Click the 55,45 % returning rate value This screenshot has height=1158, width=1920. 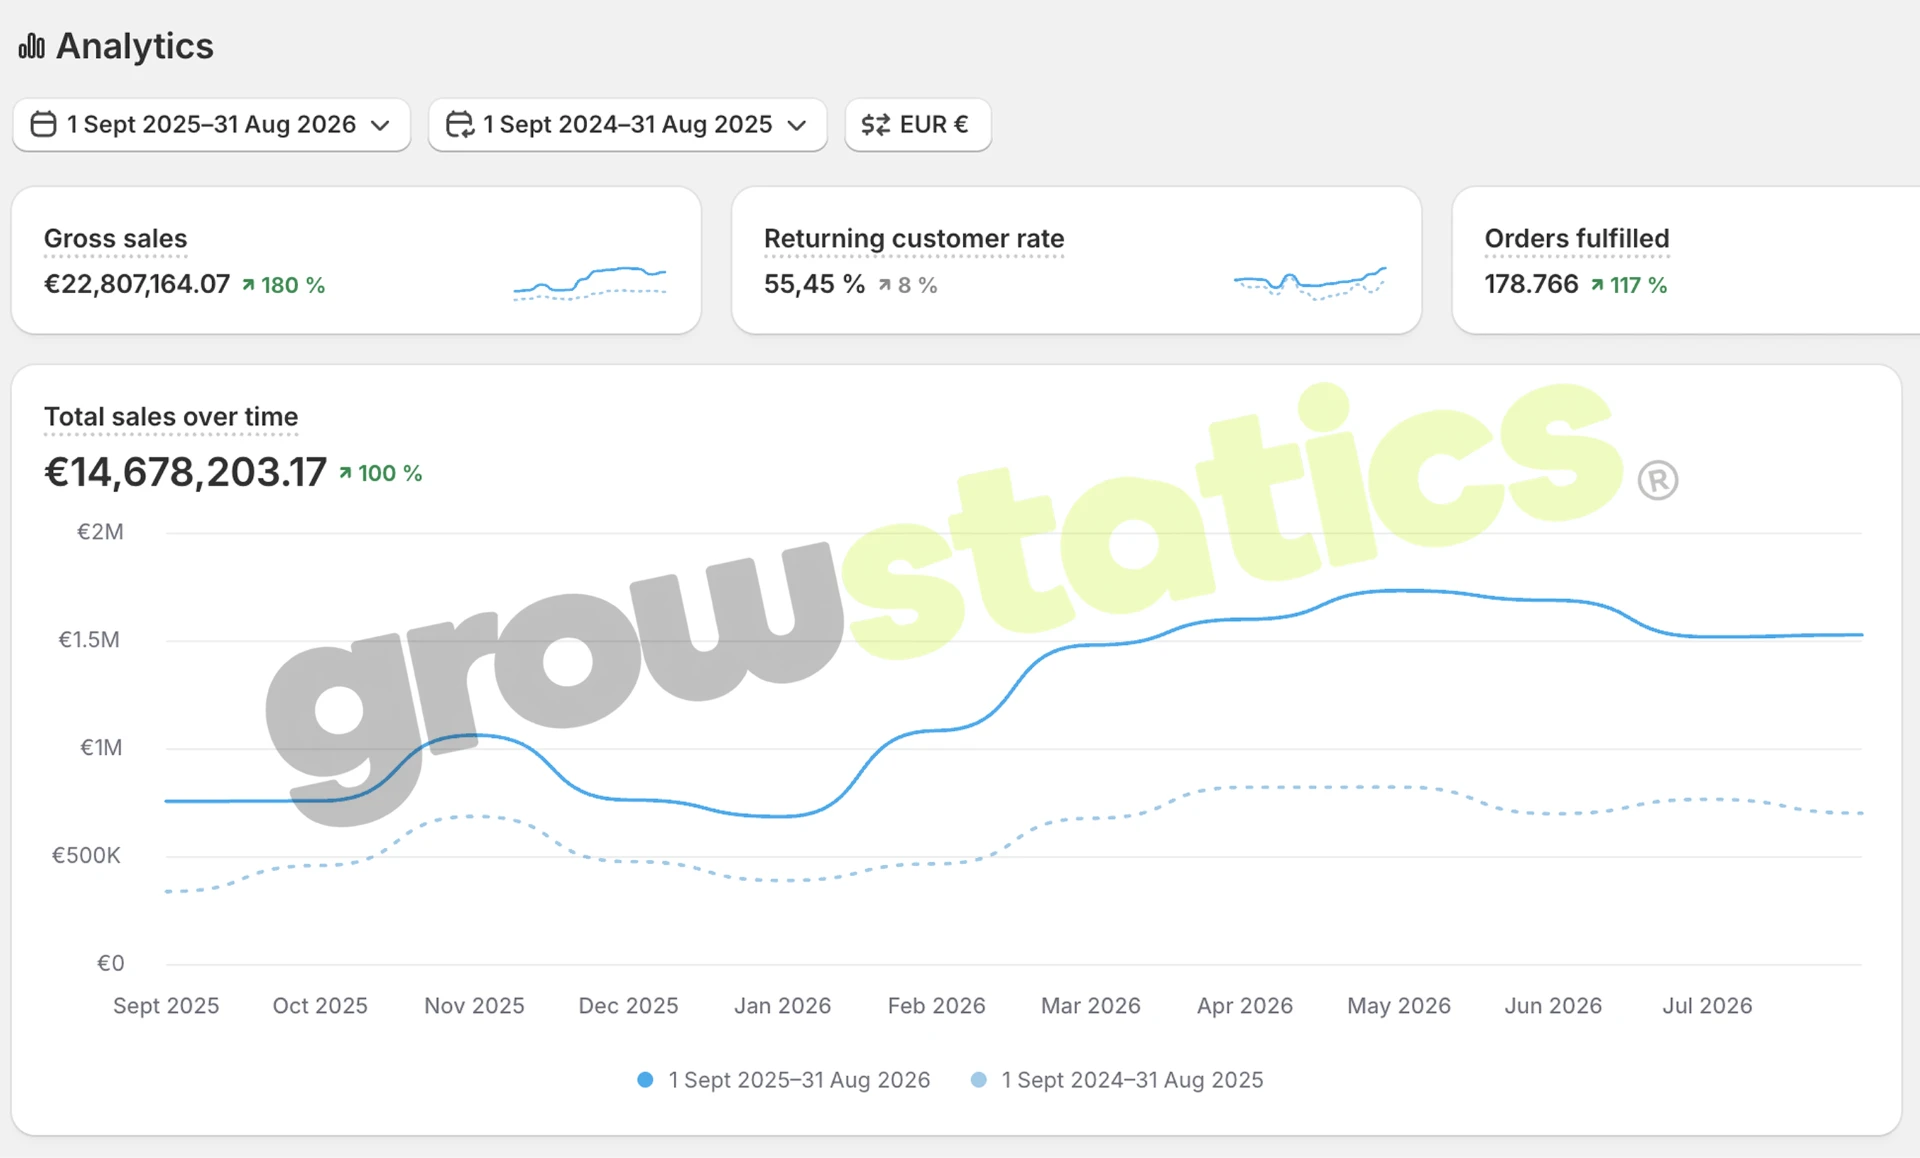coord(814,284)
